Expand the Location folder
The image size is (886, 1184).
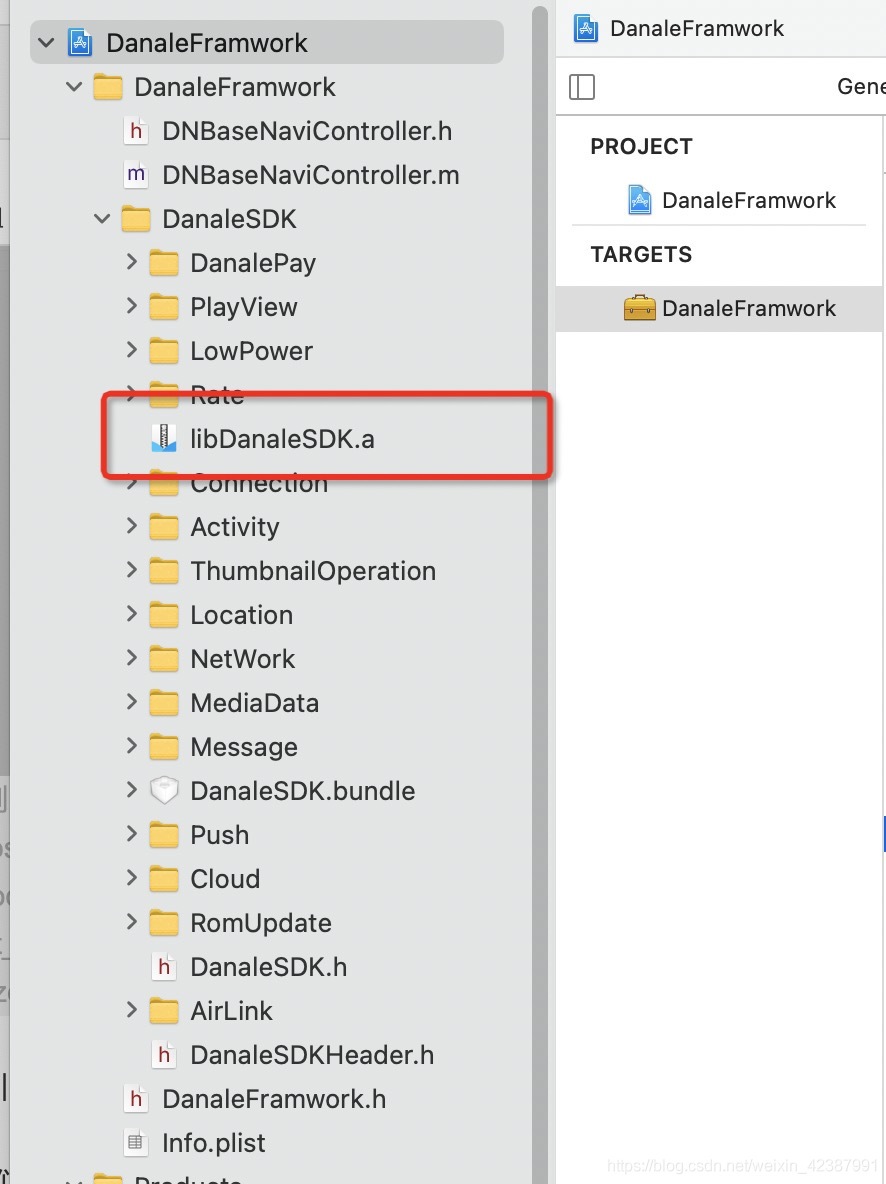(x=131, y=614)
